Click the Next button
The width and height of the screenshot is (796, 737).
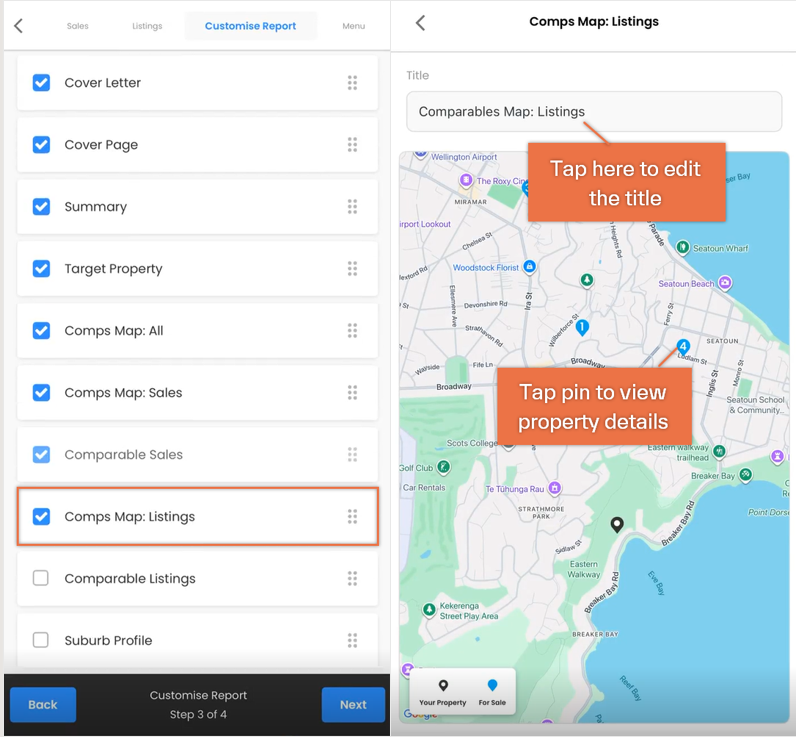pyautogui.click(x=353, y=705)
